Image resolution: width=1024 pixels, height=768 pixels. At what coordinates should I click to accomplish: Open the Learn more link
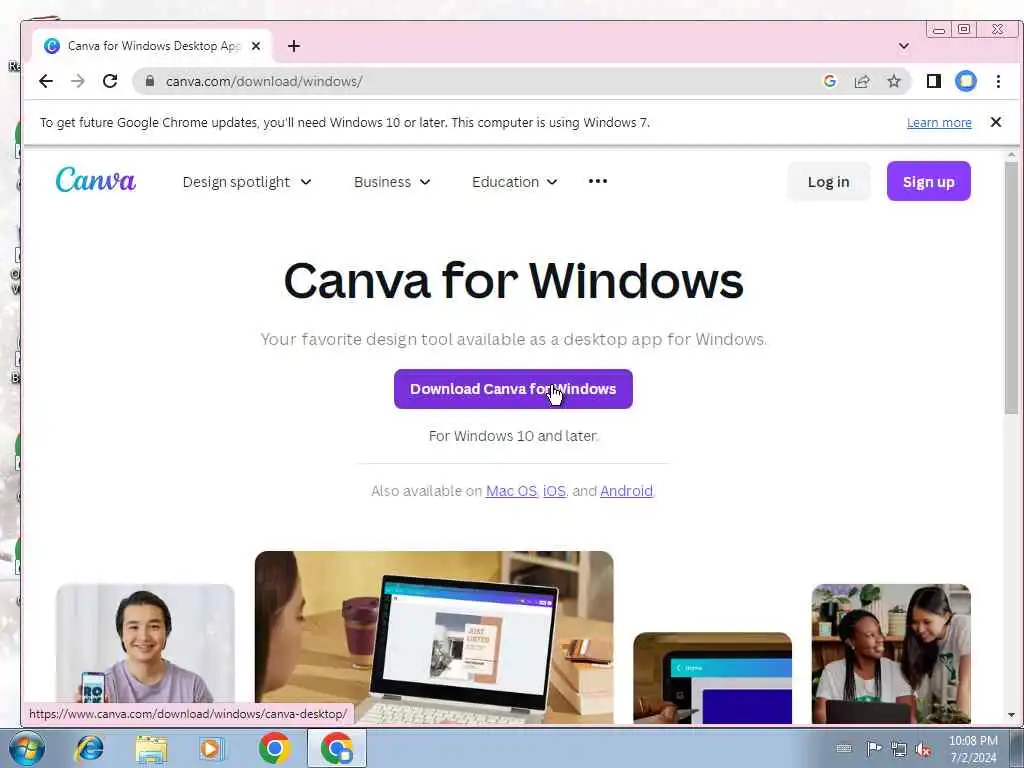coord(939,123)
